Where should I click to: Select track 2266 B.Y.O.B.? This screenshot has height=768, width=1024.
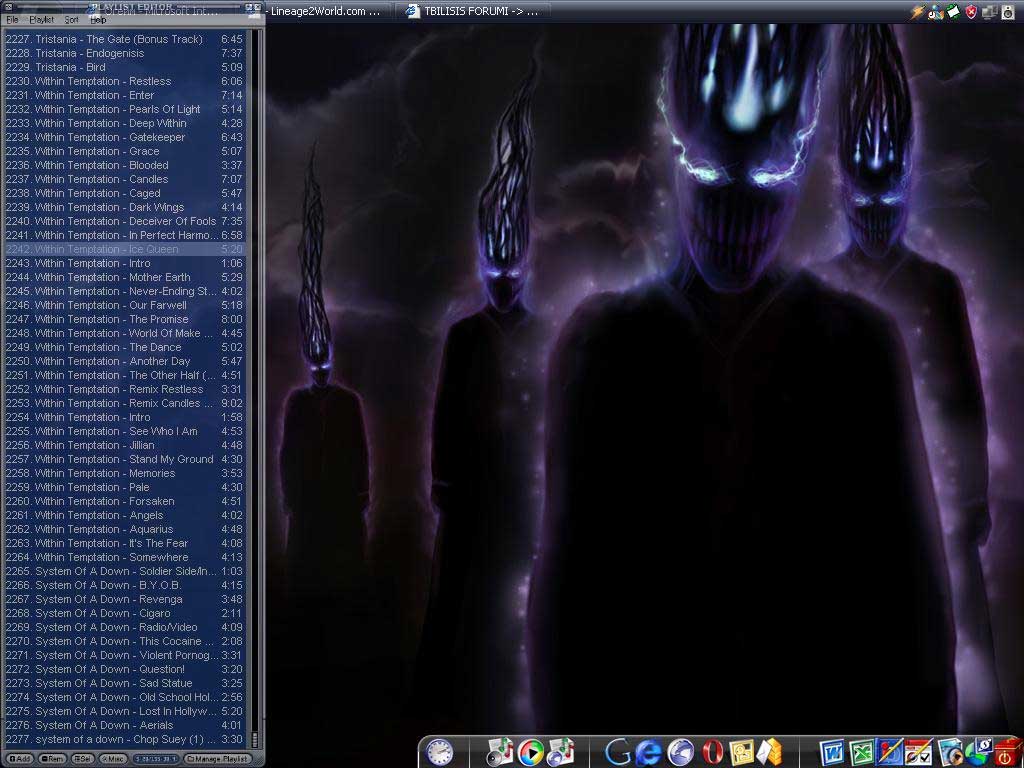click(124, 585)
